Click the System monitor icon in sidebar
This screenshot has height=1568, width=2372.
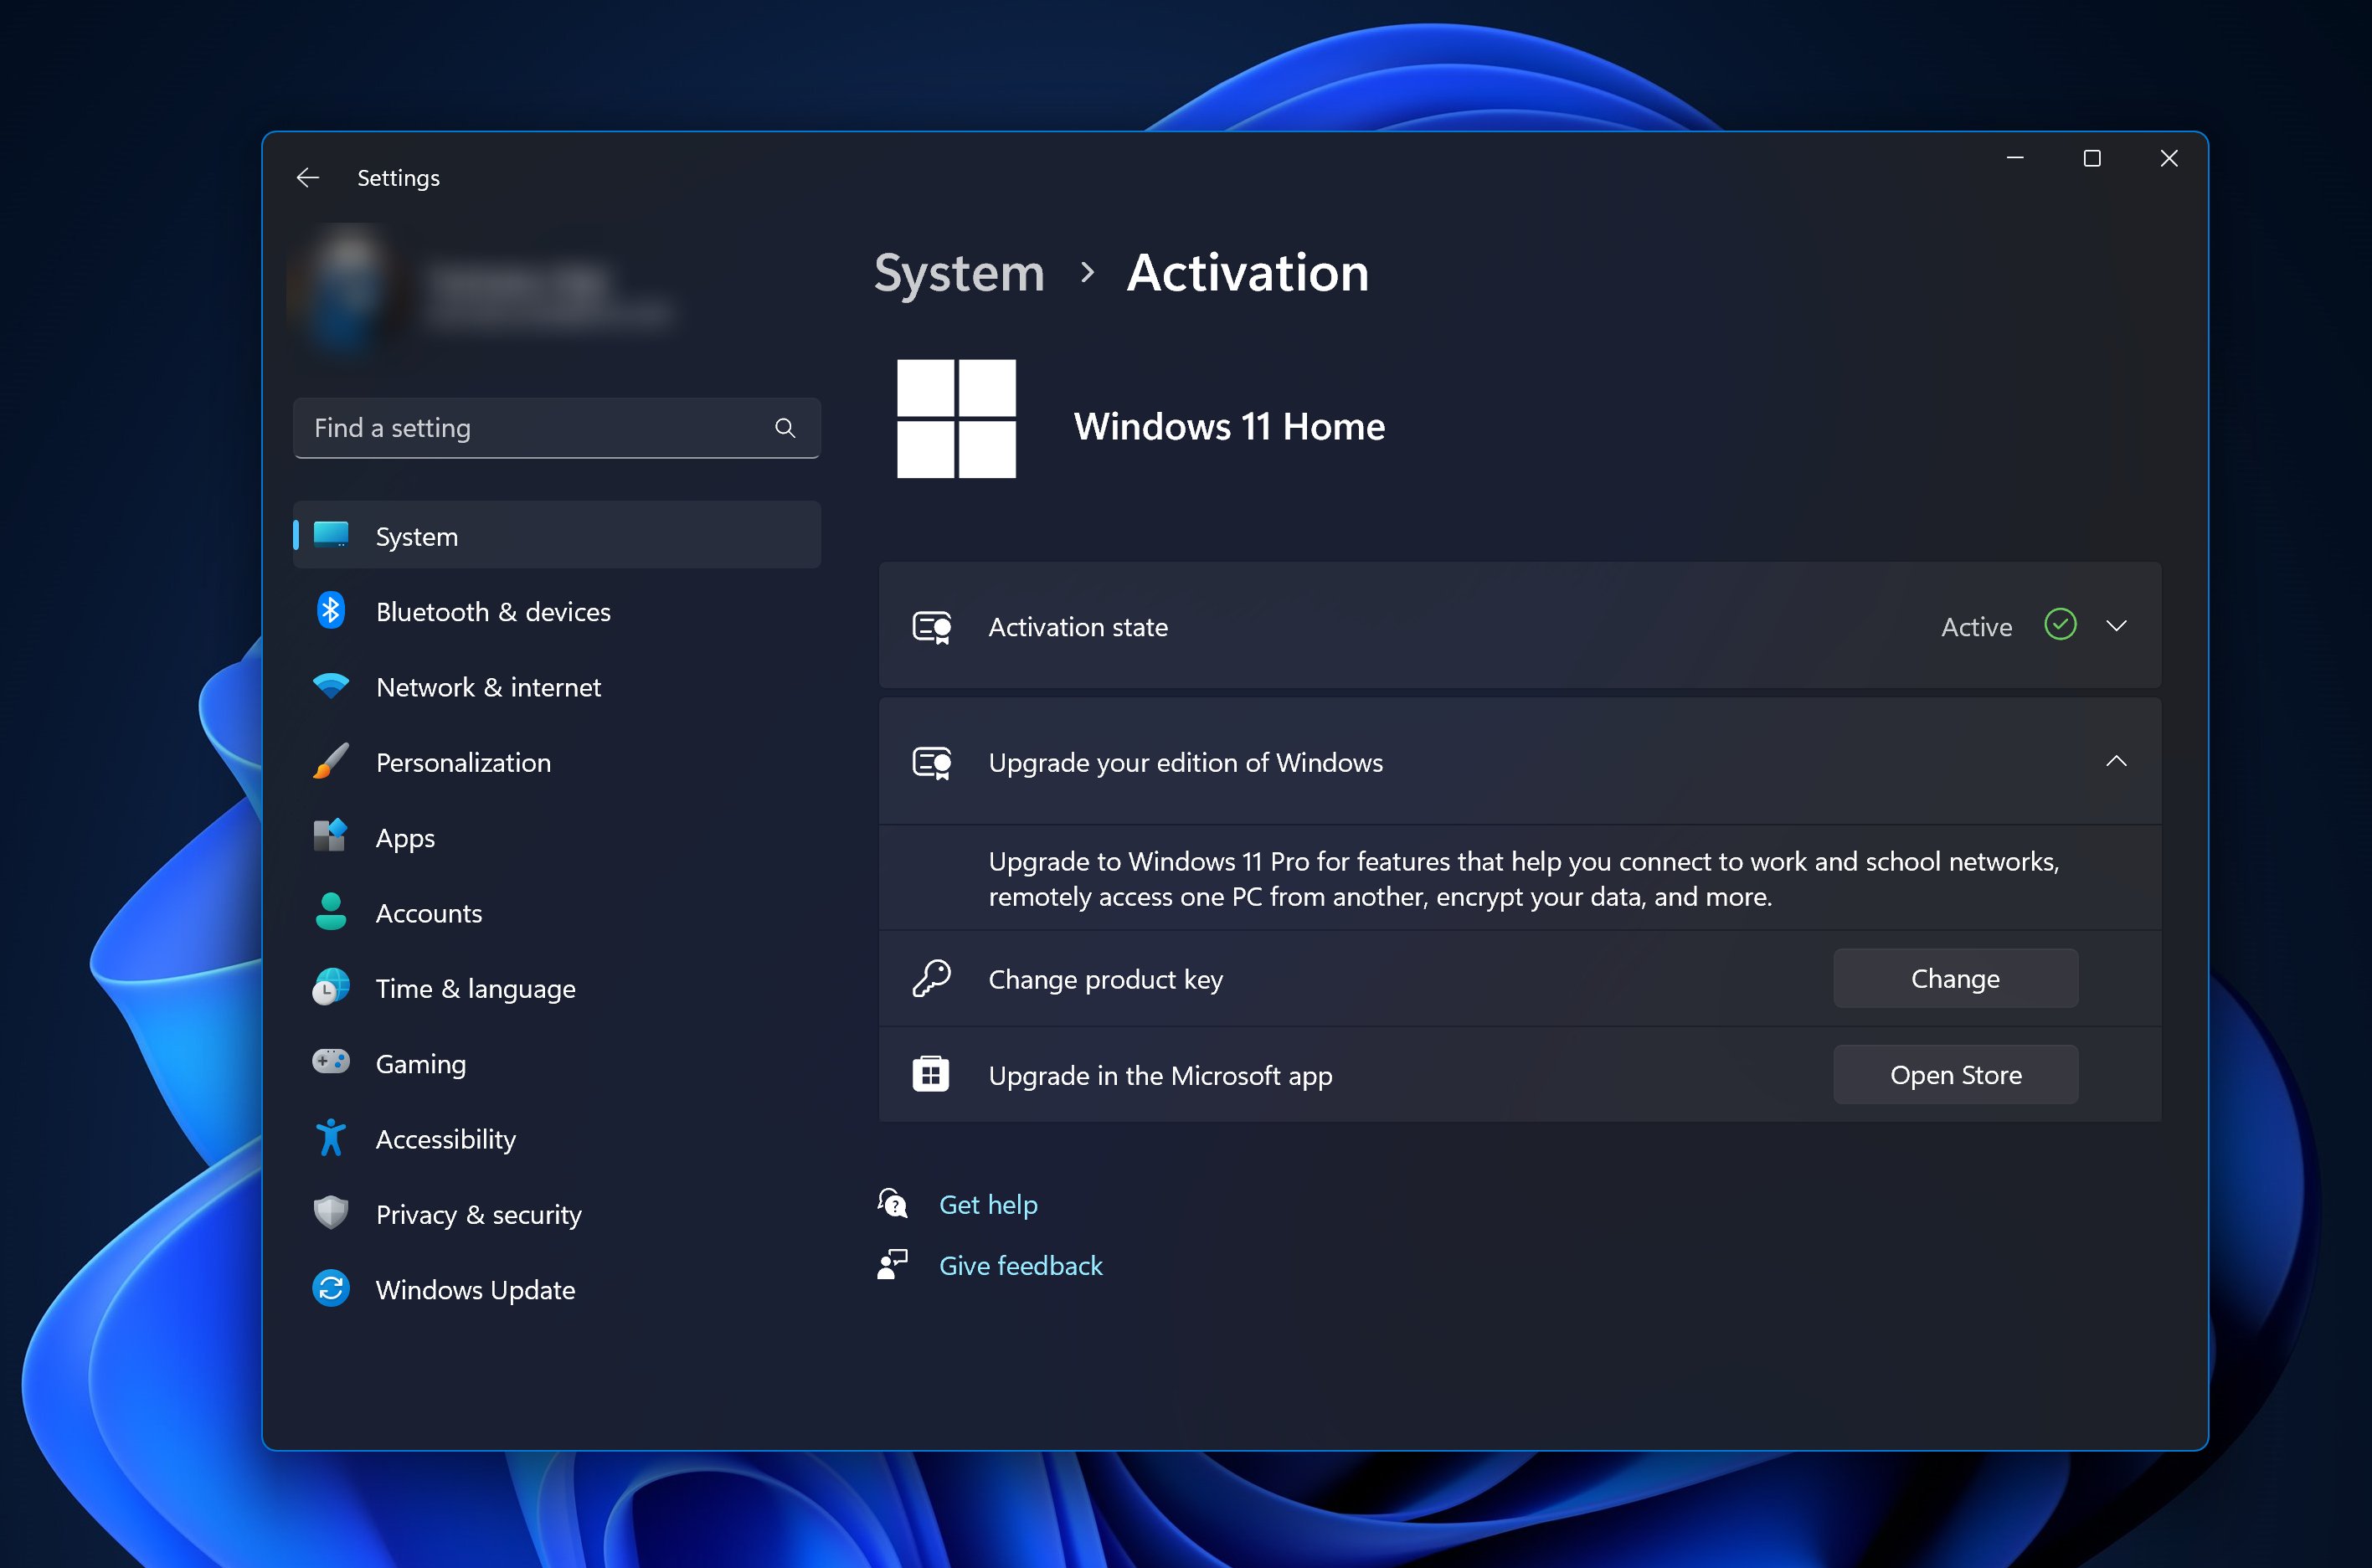click(x=331, y=535)
